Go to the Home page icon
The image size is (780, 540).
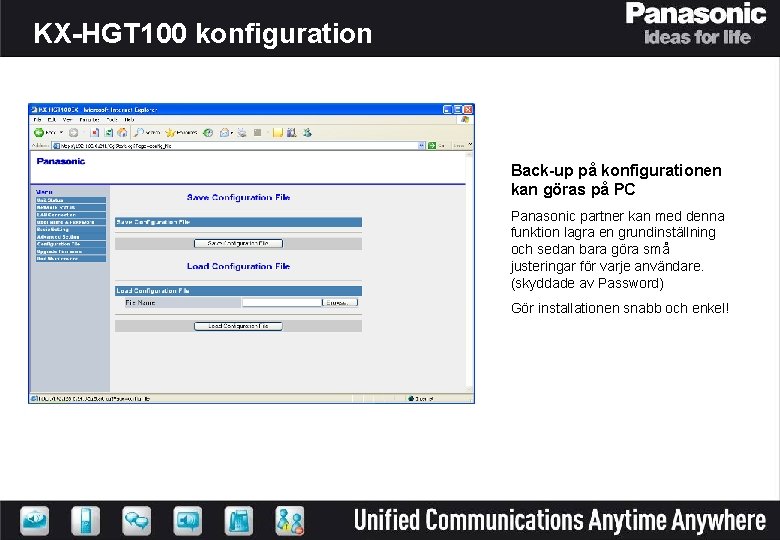click(122, 132)
